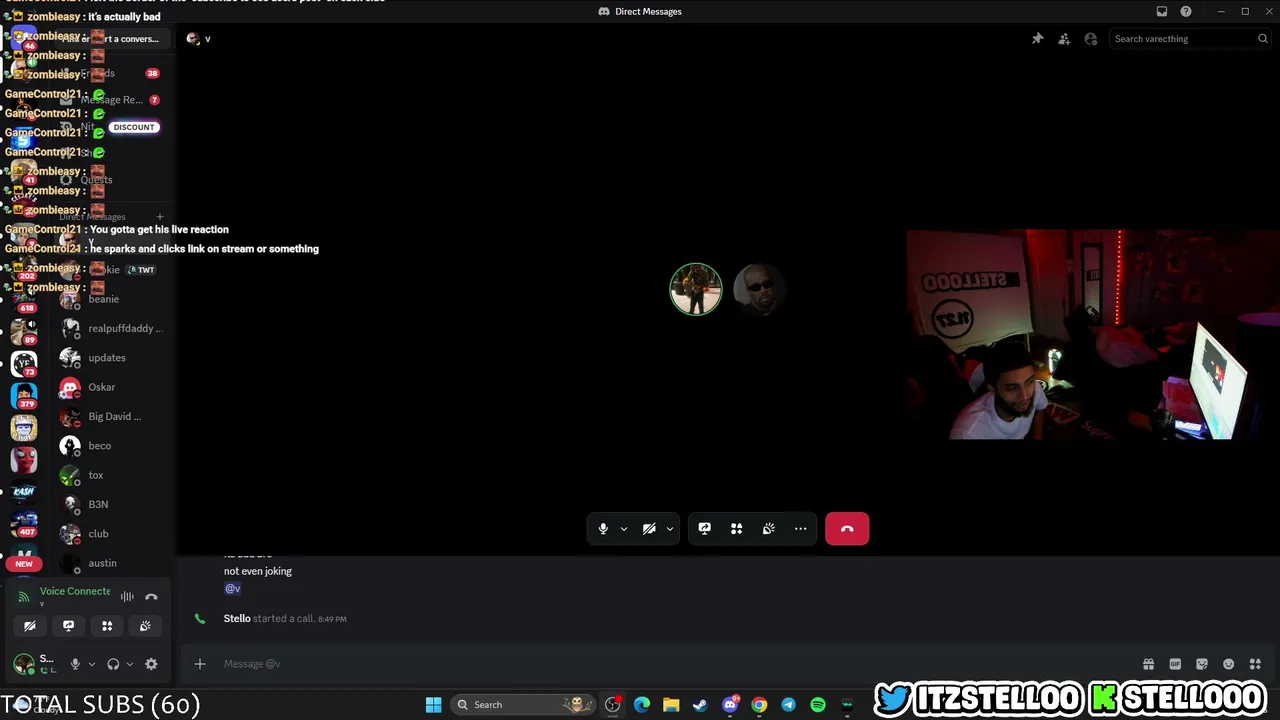Open Steam from the taskbar
1280x720 pixels.
click(700, 705)
